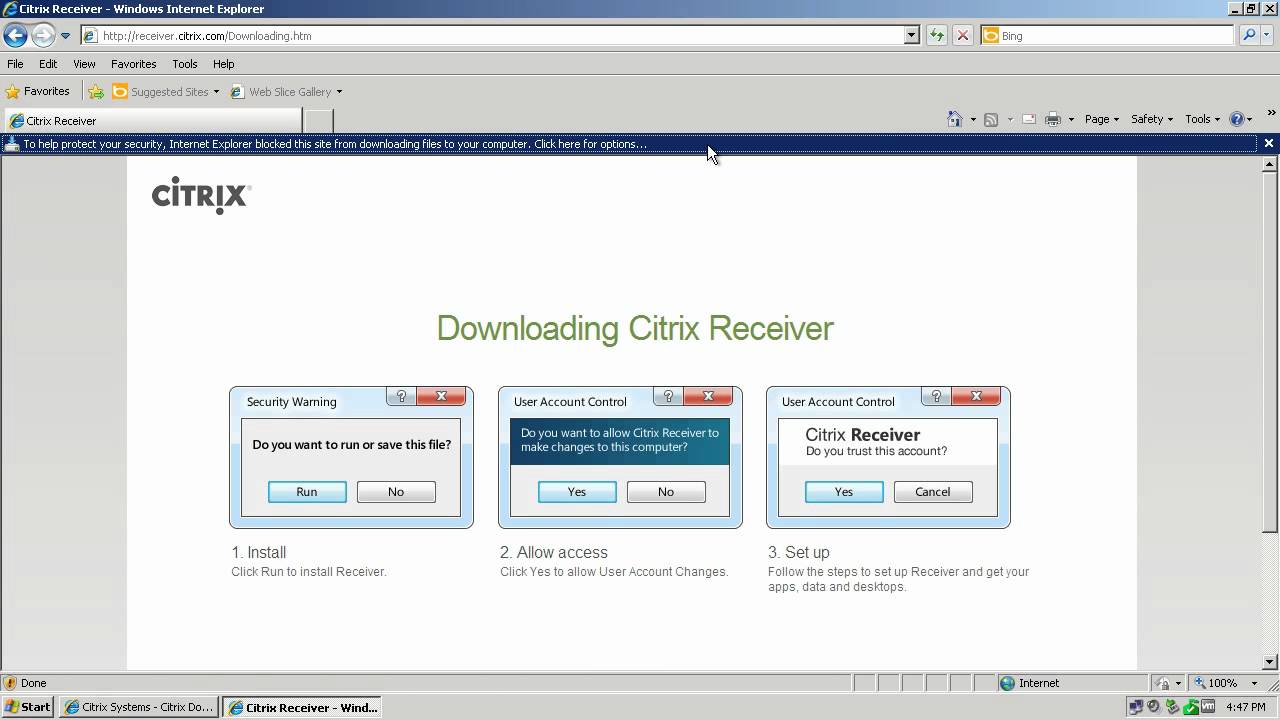Image resolution: width=1280 pixels, height=720 pixels.
Task: Go back with the Back arrow button
Action: click(x=15, y=36)
